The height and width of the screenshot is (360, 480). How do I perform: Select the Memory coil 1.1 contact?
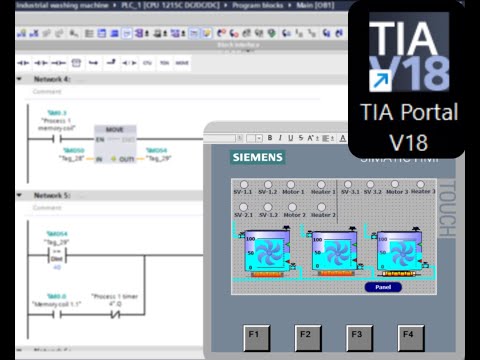[x=57, y=314]
